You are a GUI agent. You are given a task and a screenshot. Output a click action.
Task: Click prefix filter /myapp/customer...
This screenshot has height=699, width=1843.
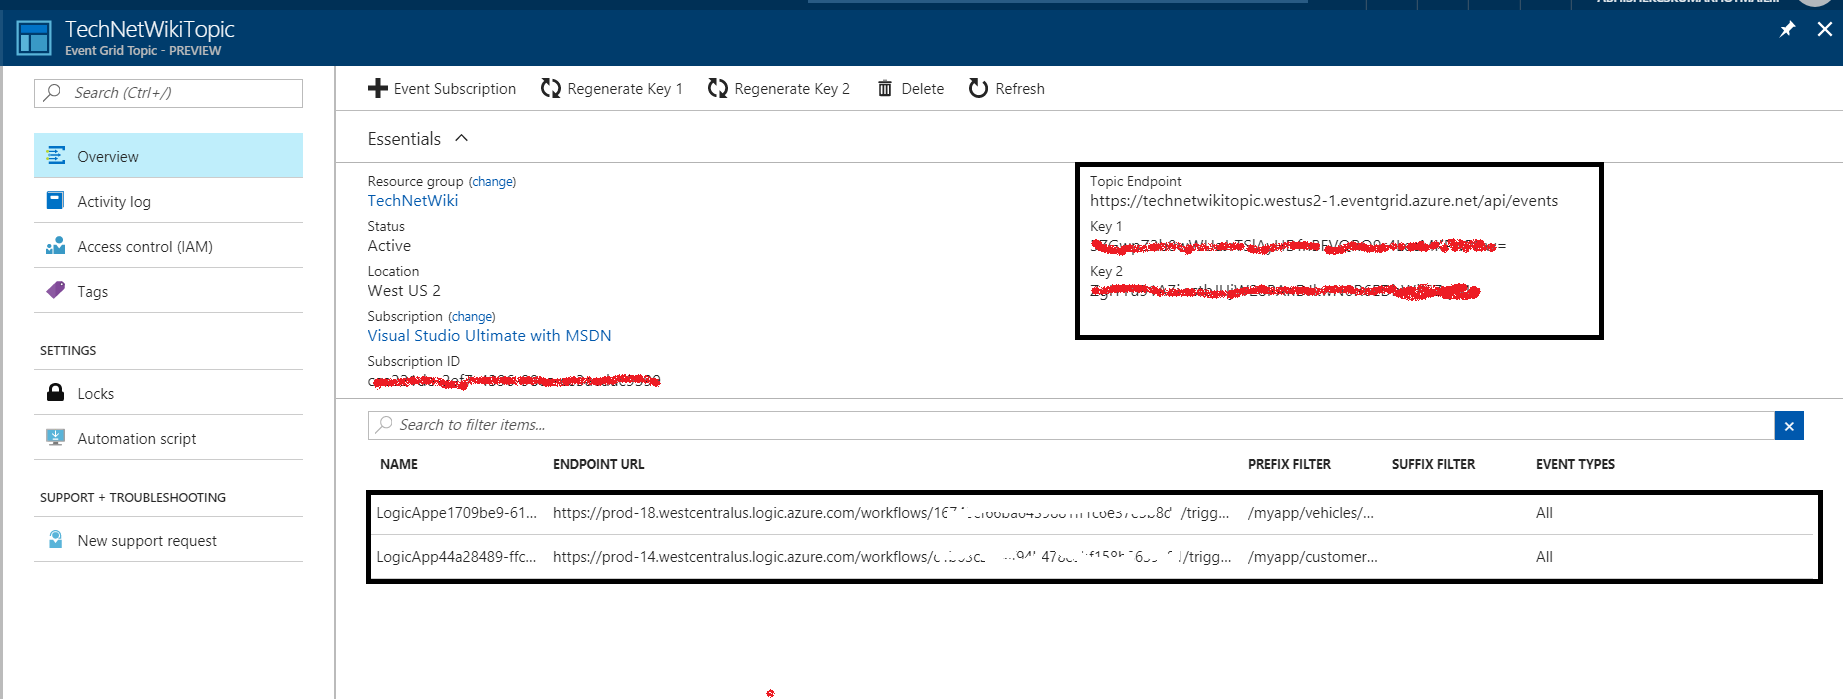pyautogui.click(x=1313, y=557)
